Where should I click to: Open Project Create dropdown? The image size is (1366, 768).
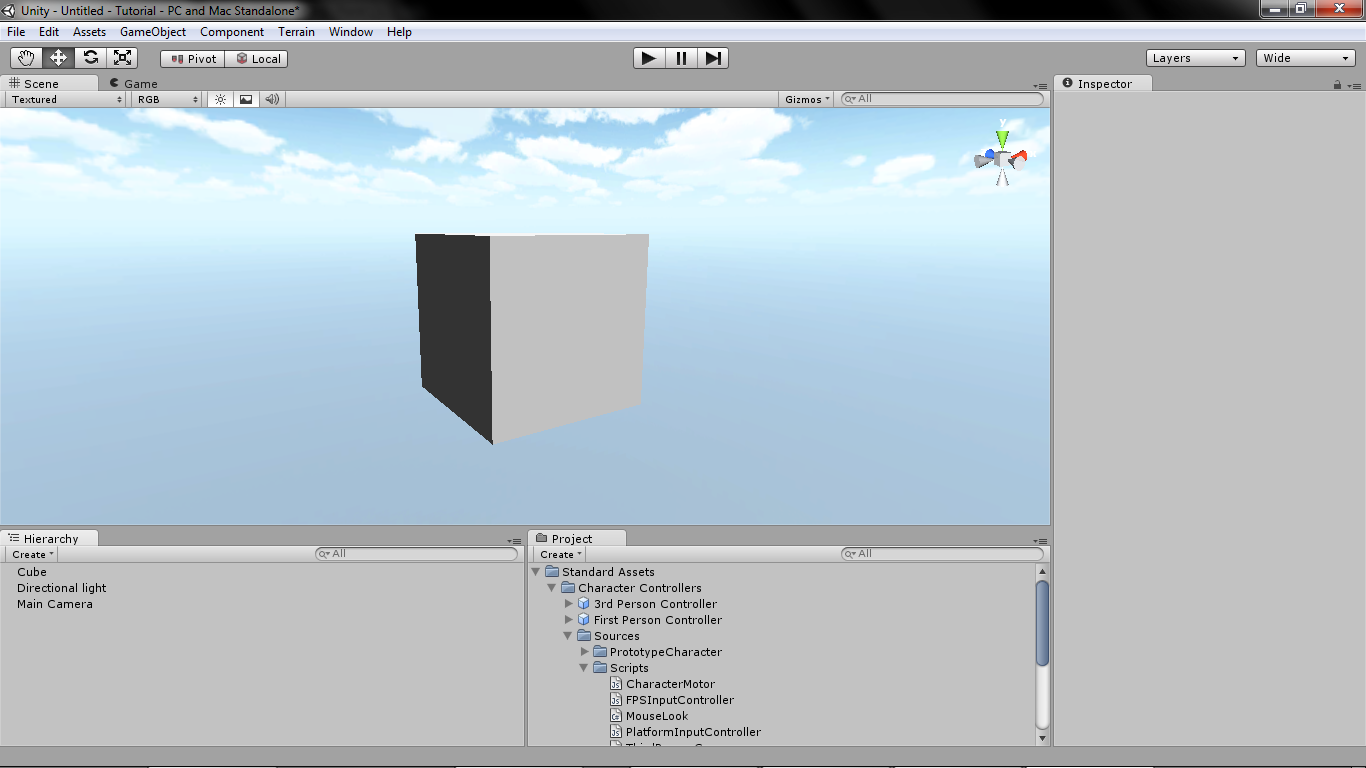click(560, 554)
